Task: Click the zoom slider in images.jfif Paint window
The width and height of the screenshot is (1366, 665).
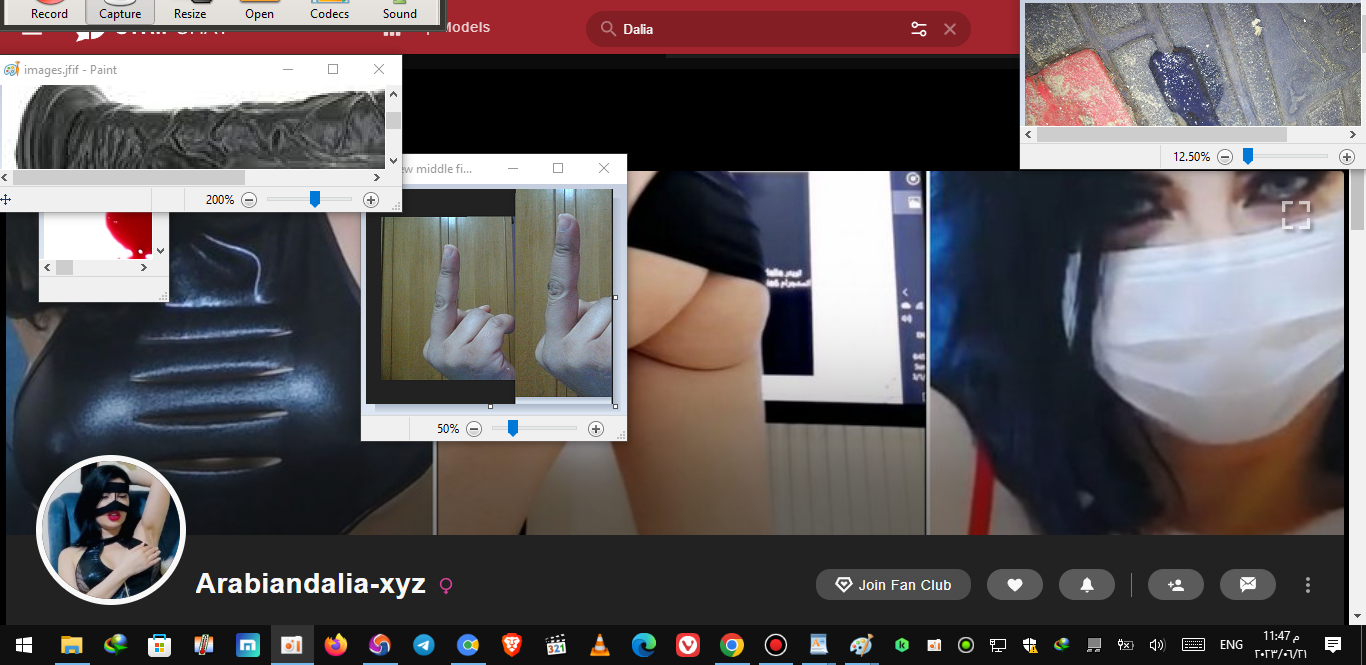Action: coord(314,200)
